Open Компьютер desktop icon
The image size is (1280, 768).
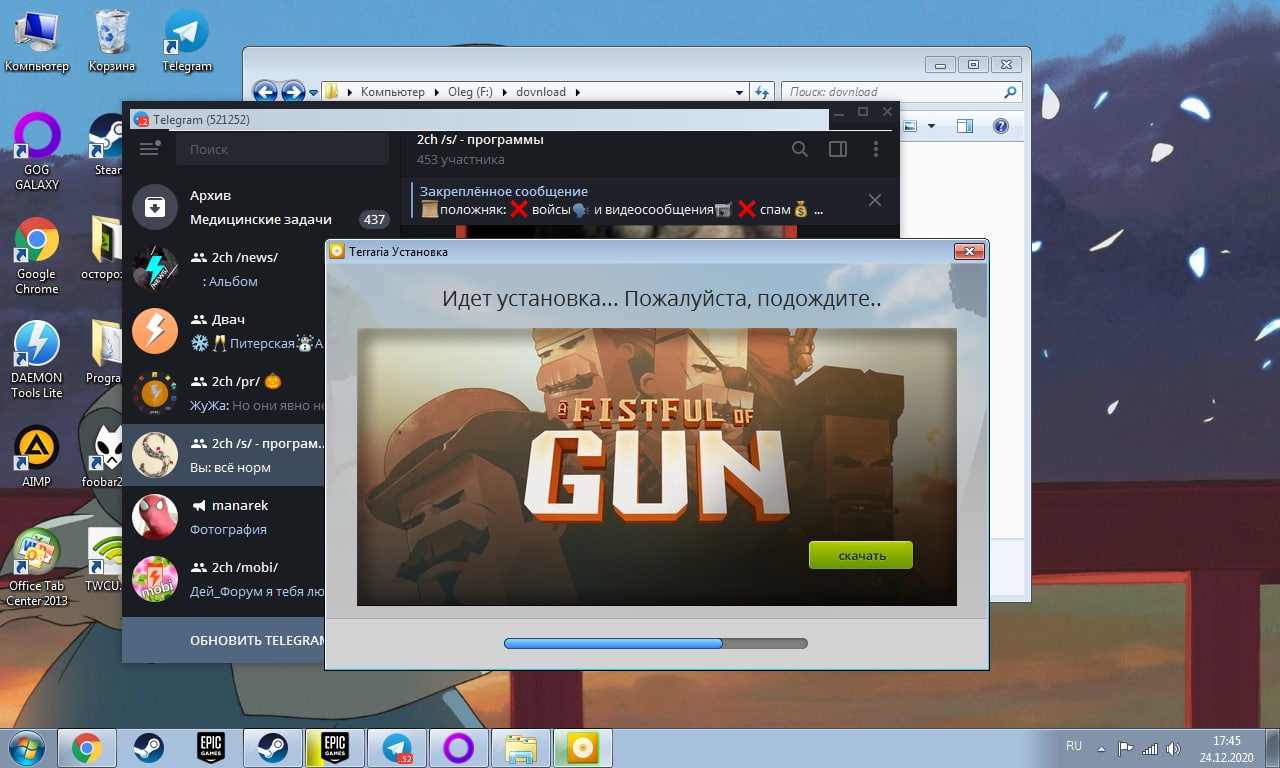tap(37, 42)
